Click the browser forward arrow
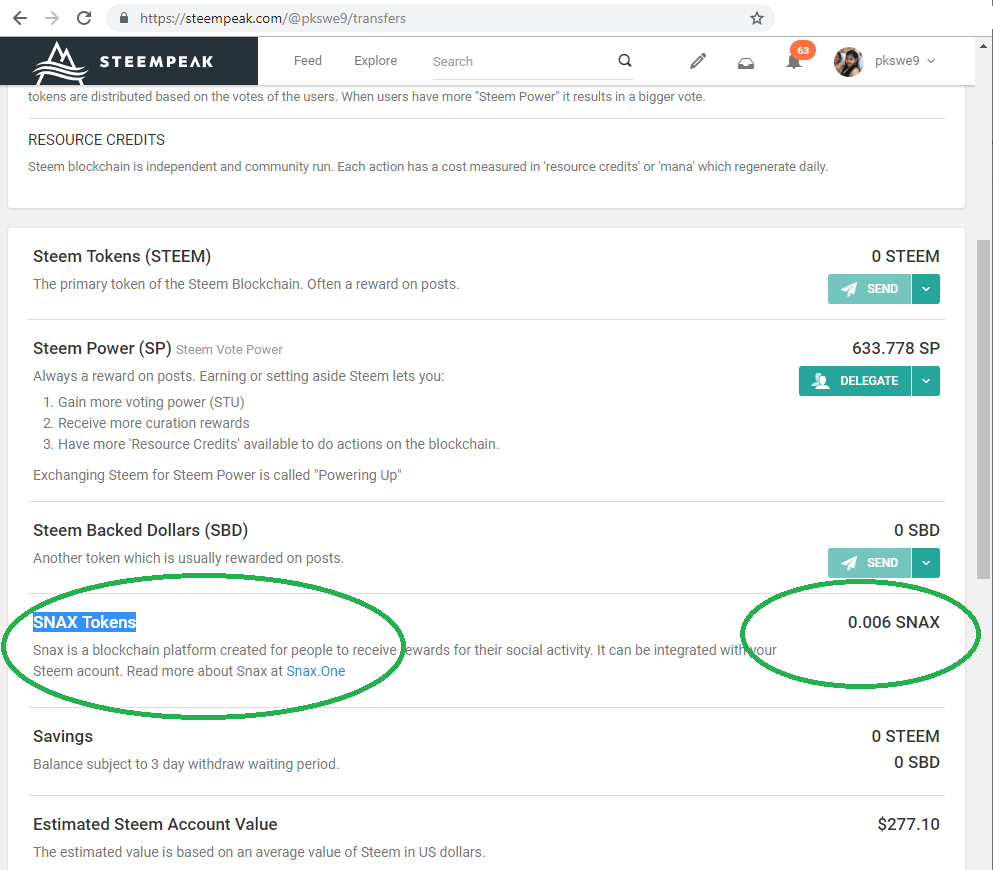The width and height of the screenshot is (993, 870). coord(52,18)
